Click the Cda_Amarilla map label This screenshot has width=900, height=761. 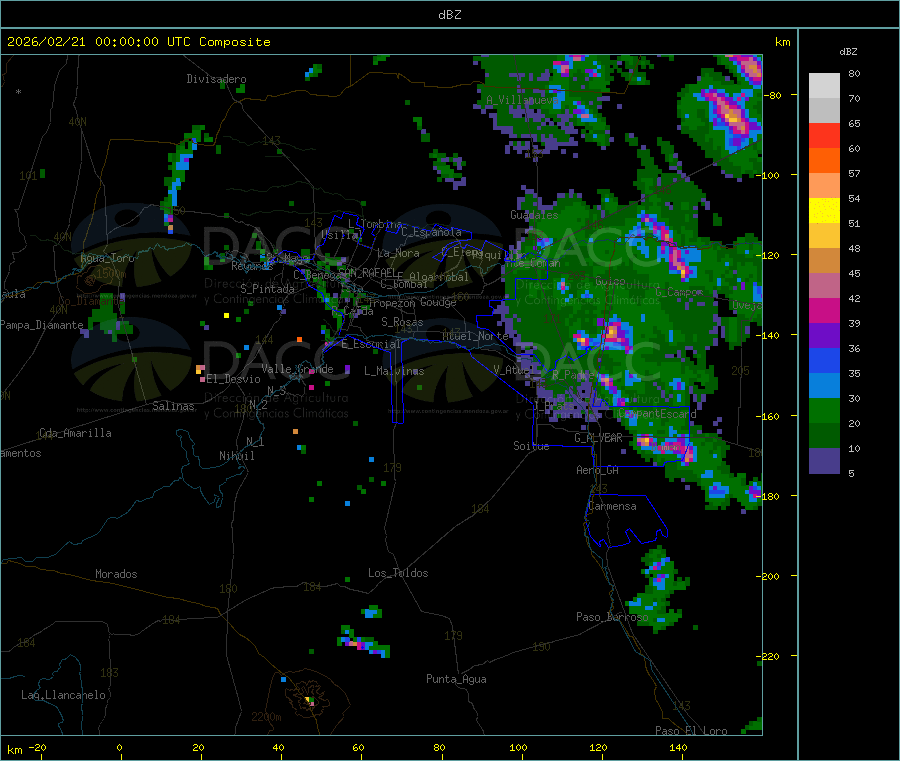coord(75,433)
